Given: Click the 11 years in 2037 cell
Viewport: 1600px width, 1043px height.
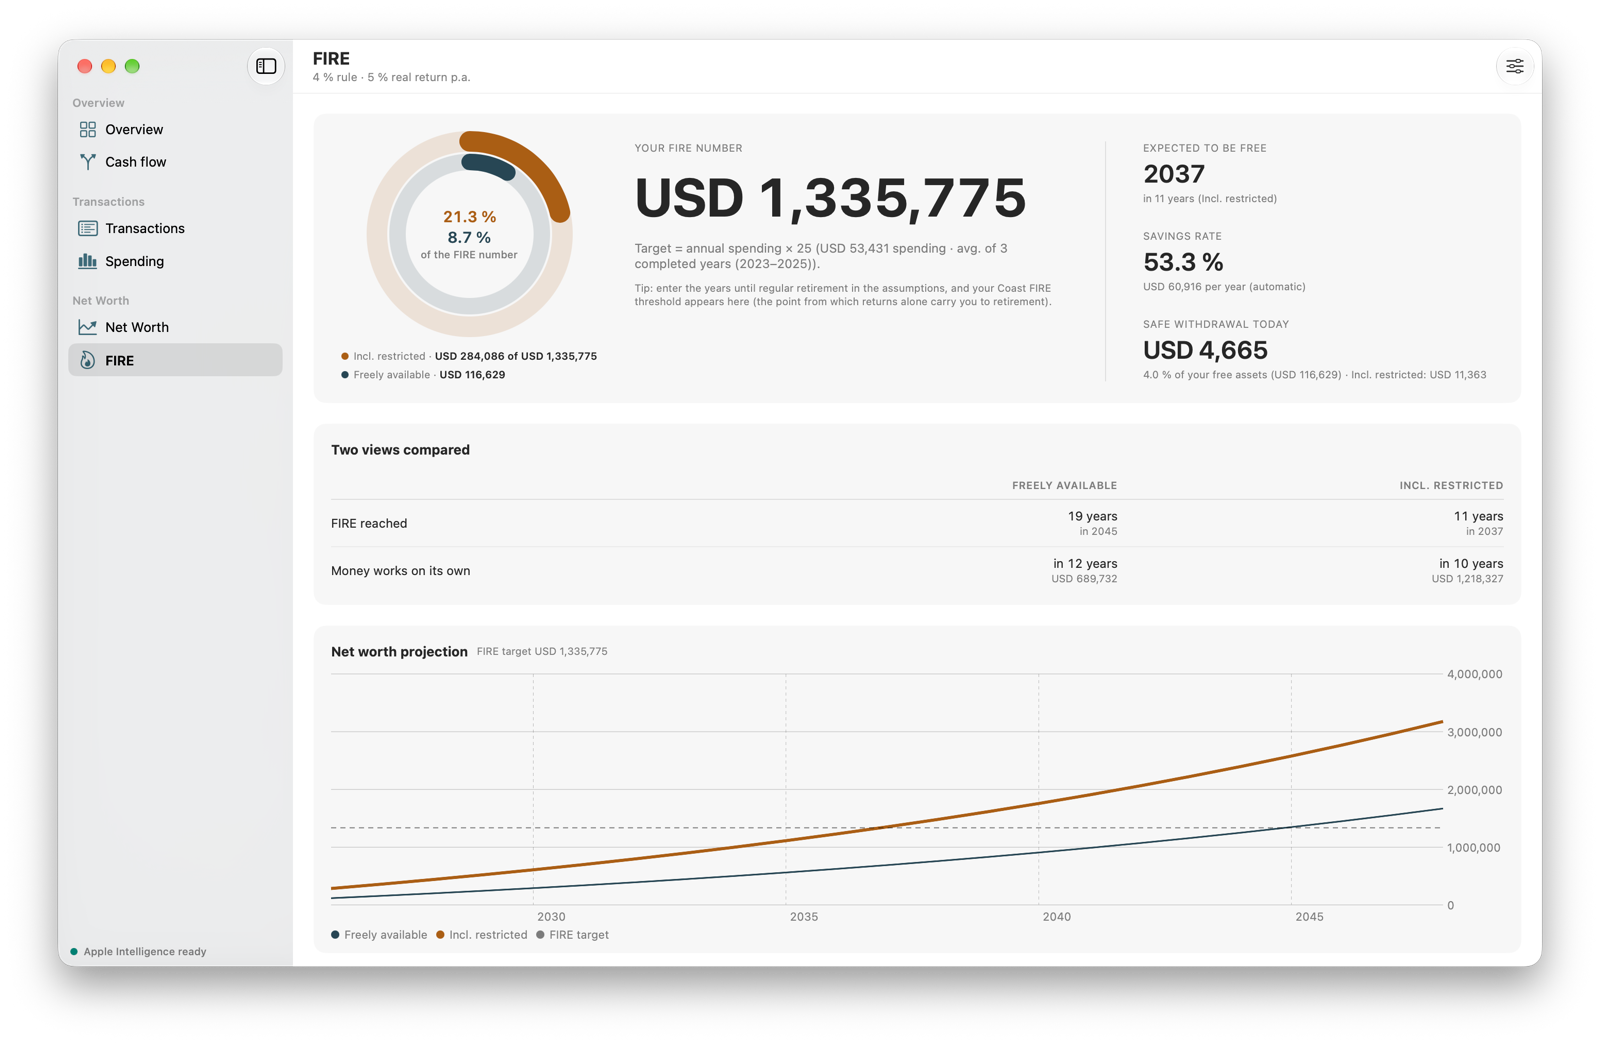Looking at the screenshot, I should click(1478, 523).
